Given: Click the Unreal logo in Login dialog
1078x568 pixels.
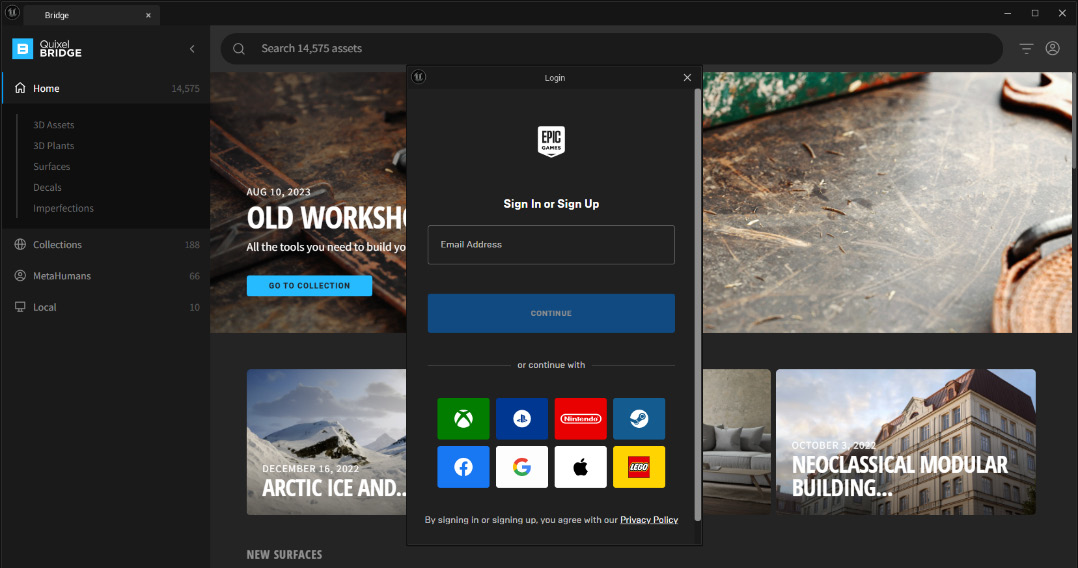Looking at the screenshot, I should click(419, 77).
